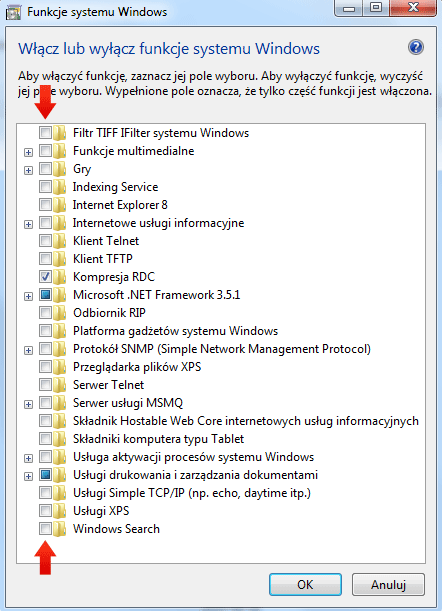Uncheck the Kompresja RDC checkbox
Screen dimensions: 442x611
coord(45,277)
